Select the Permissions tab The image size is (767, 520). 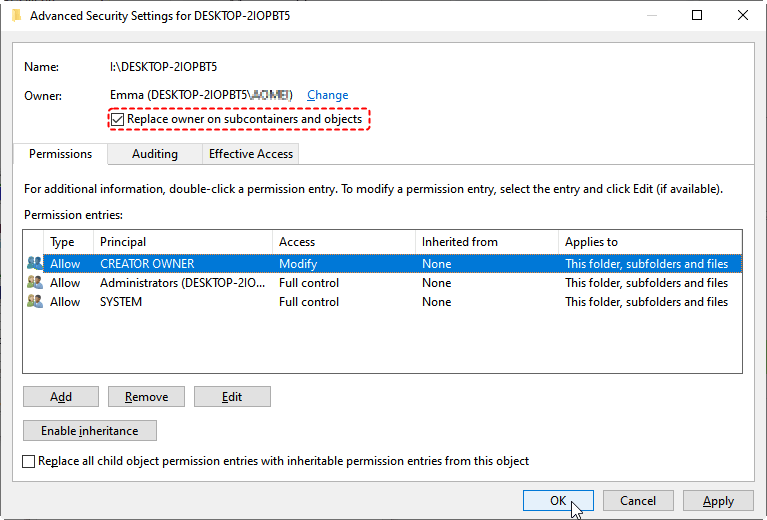60,154
